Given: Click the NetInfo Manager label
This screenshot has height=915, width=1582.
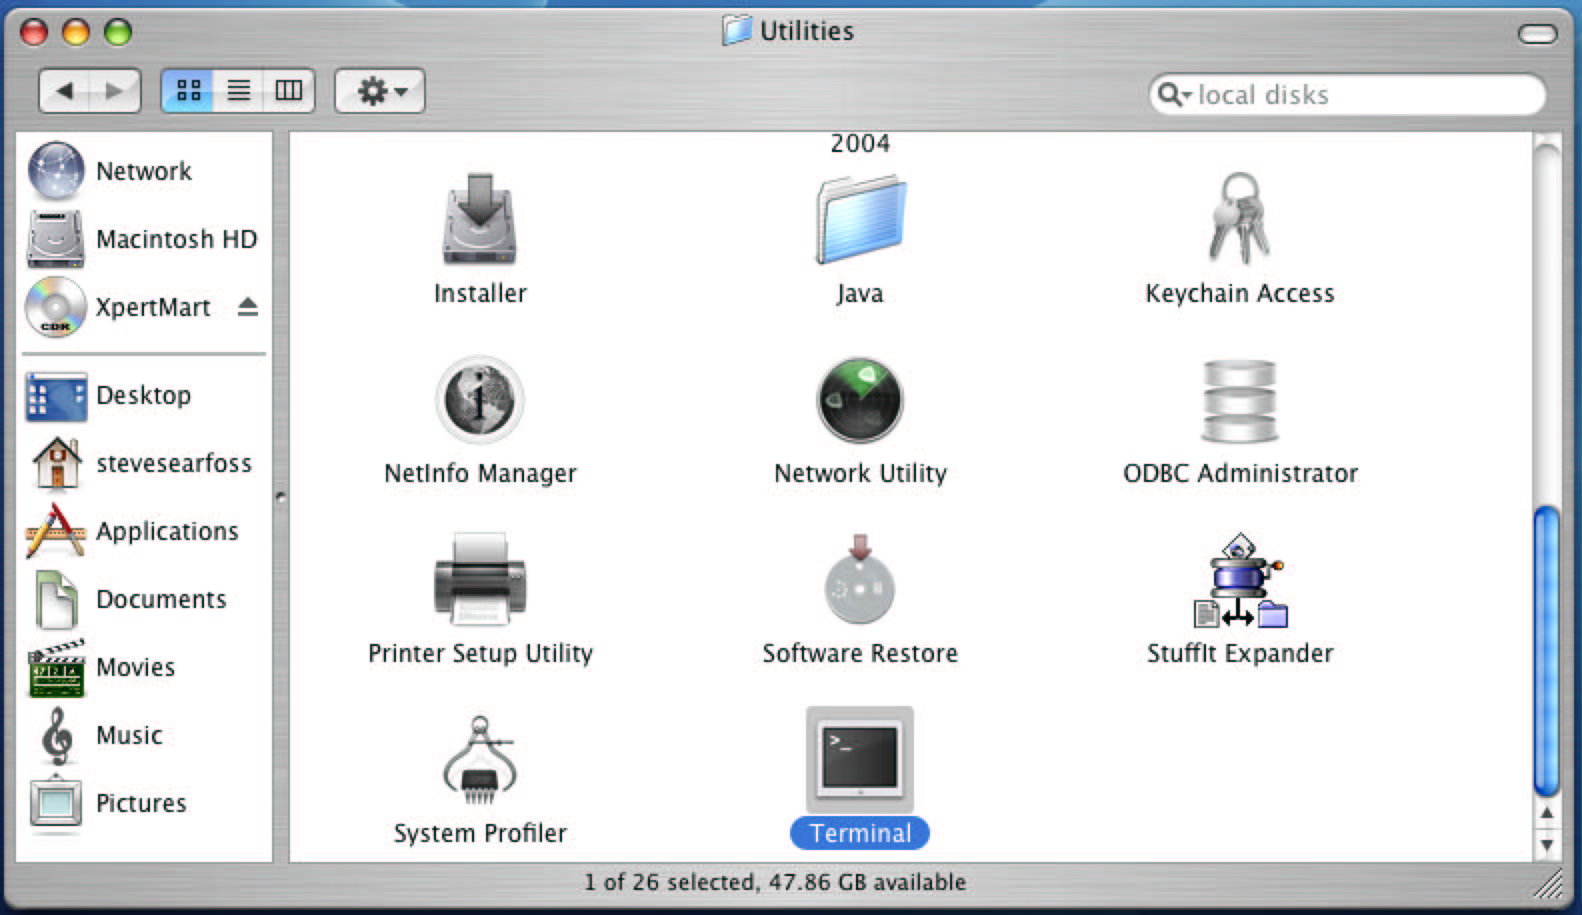Looking at the screenshot, I should [x=480, y=473].
